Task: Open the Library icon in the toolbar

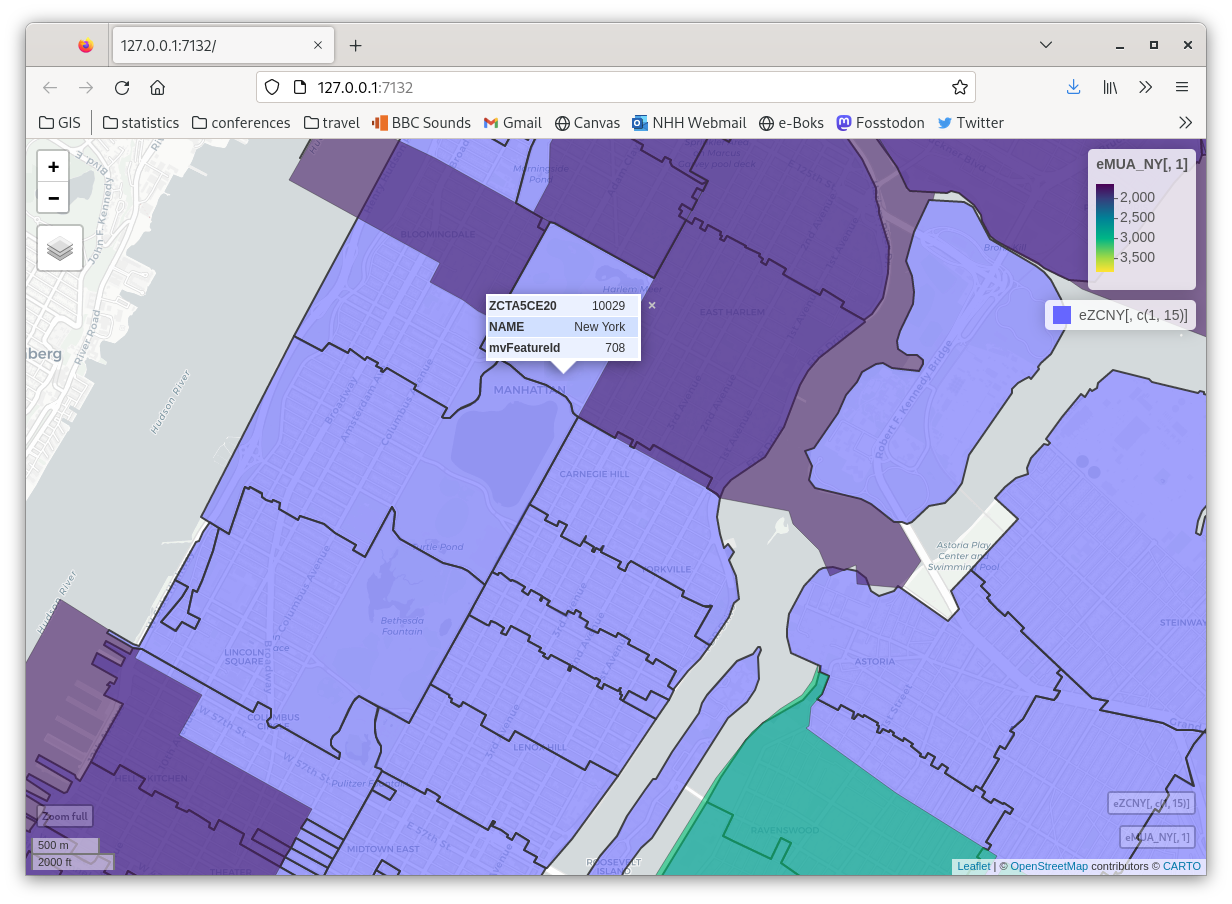Action: (x=1110, y=87)
